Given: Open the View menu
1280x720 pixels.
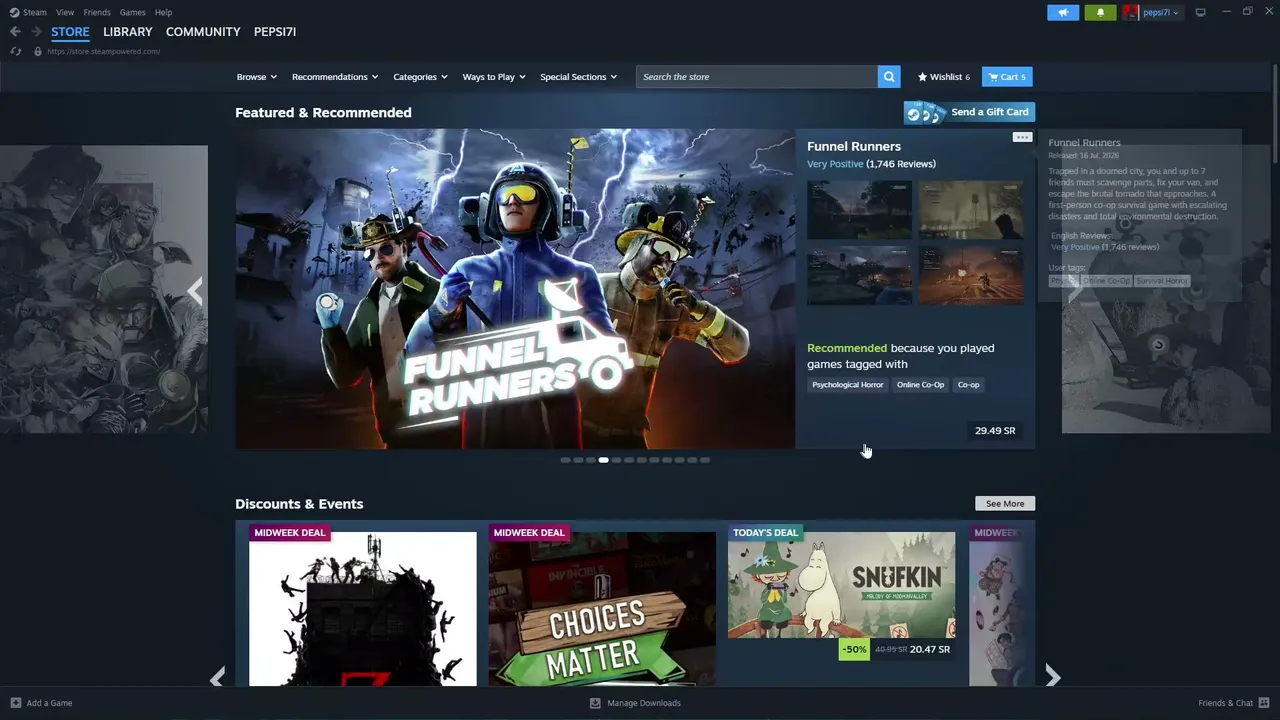Looking at the screenshot, I should tap(65, 12).
